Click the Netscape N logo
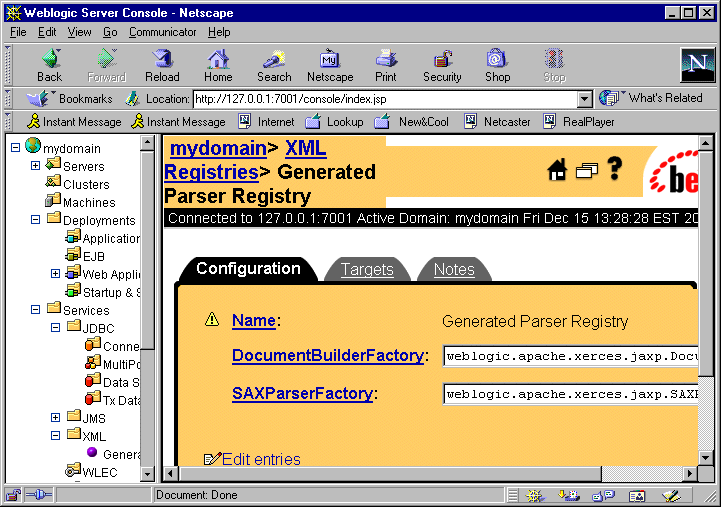721x507 pixels. [x=698, y=65]
